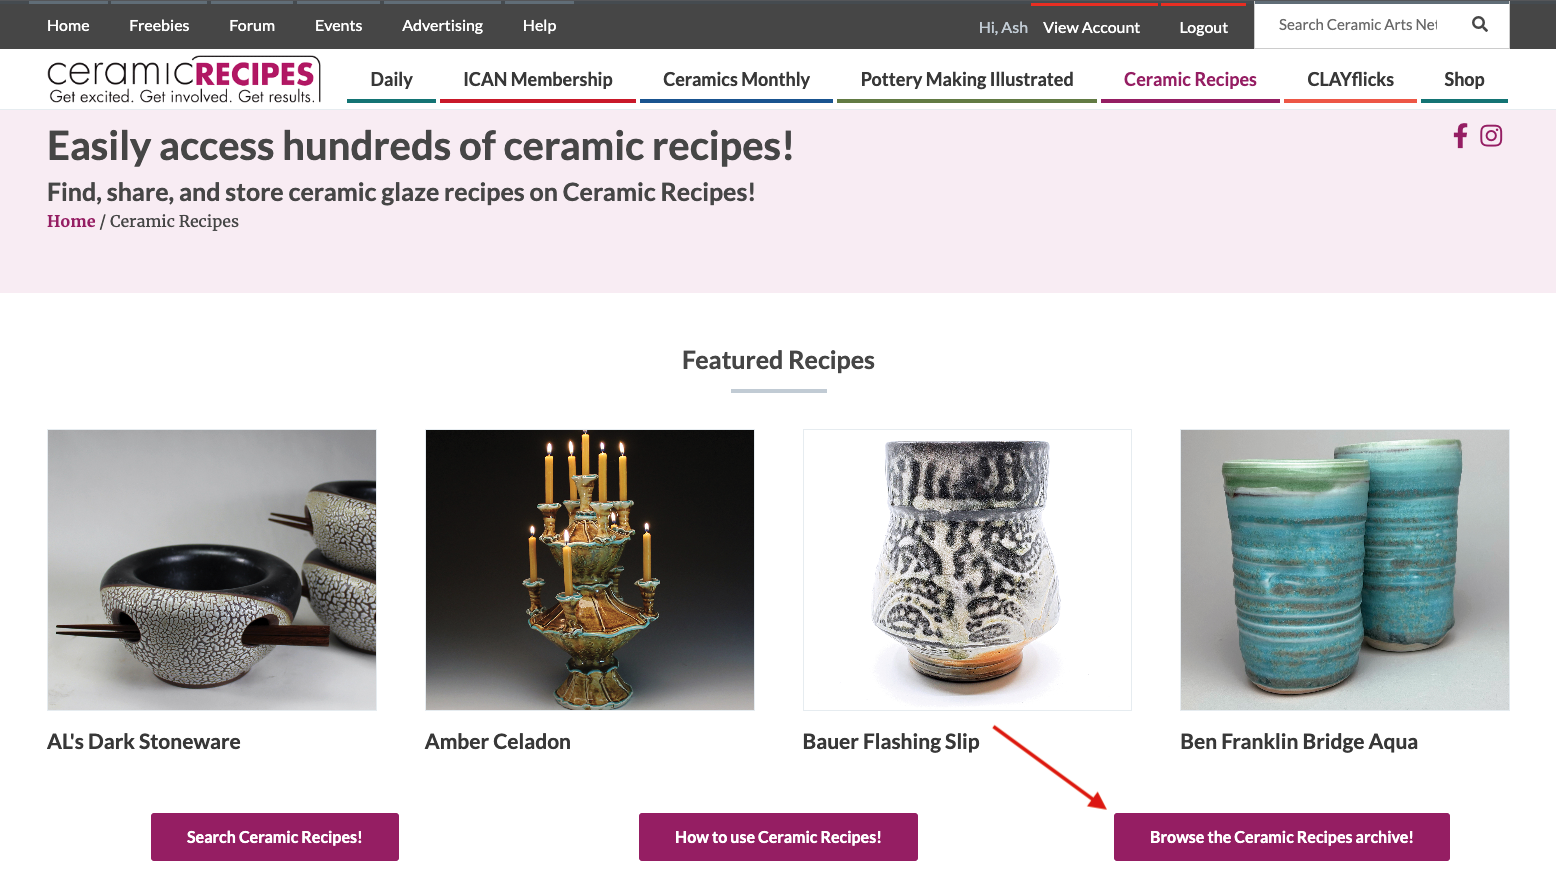1556x892 pixels.
Task: Click the search magnifier icon
Action: click(x=1480, y=25)
